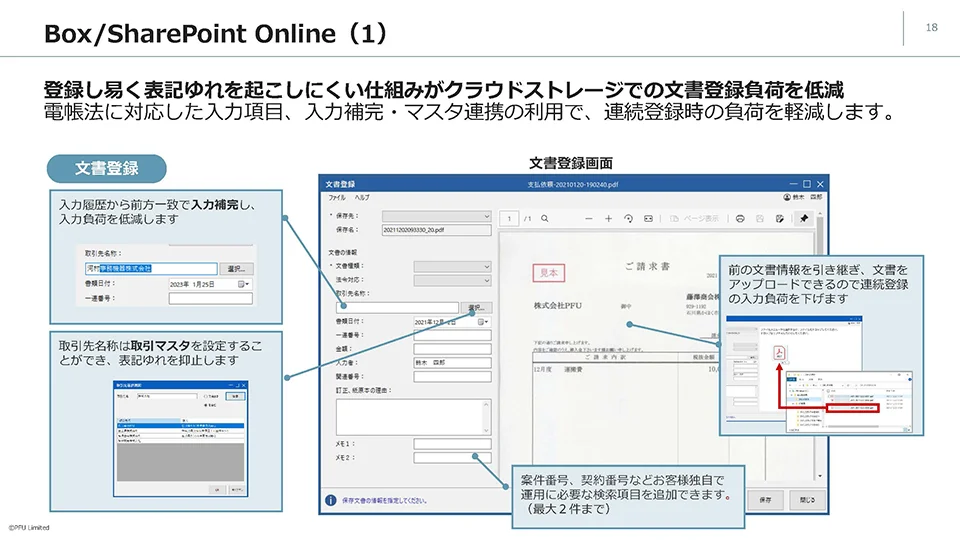Click the 取引先名称 field with highlighted company name
The width and height of the screenshot is (960, 540).
[151, 269]
